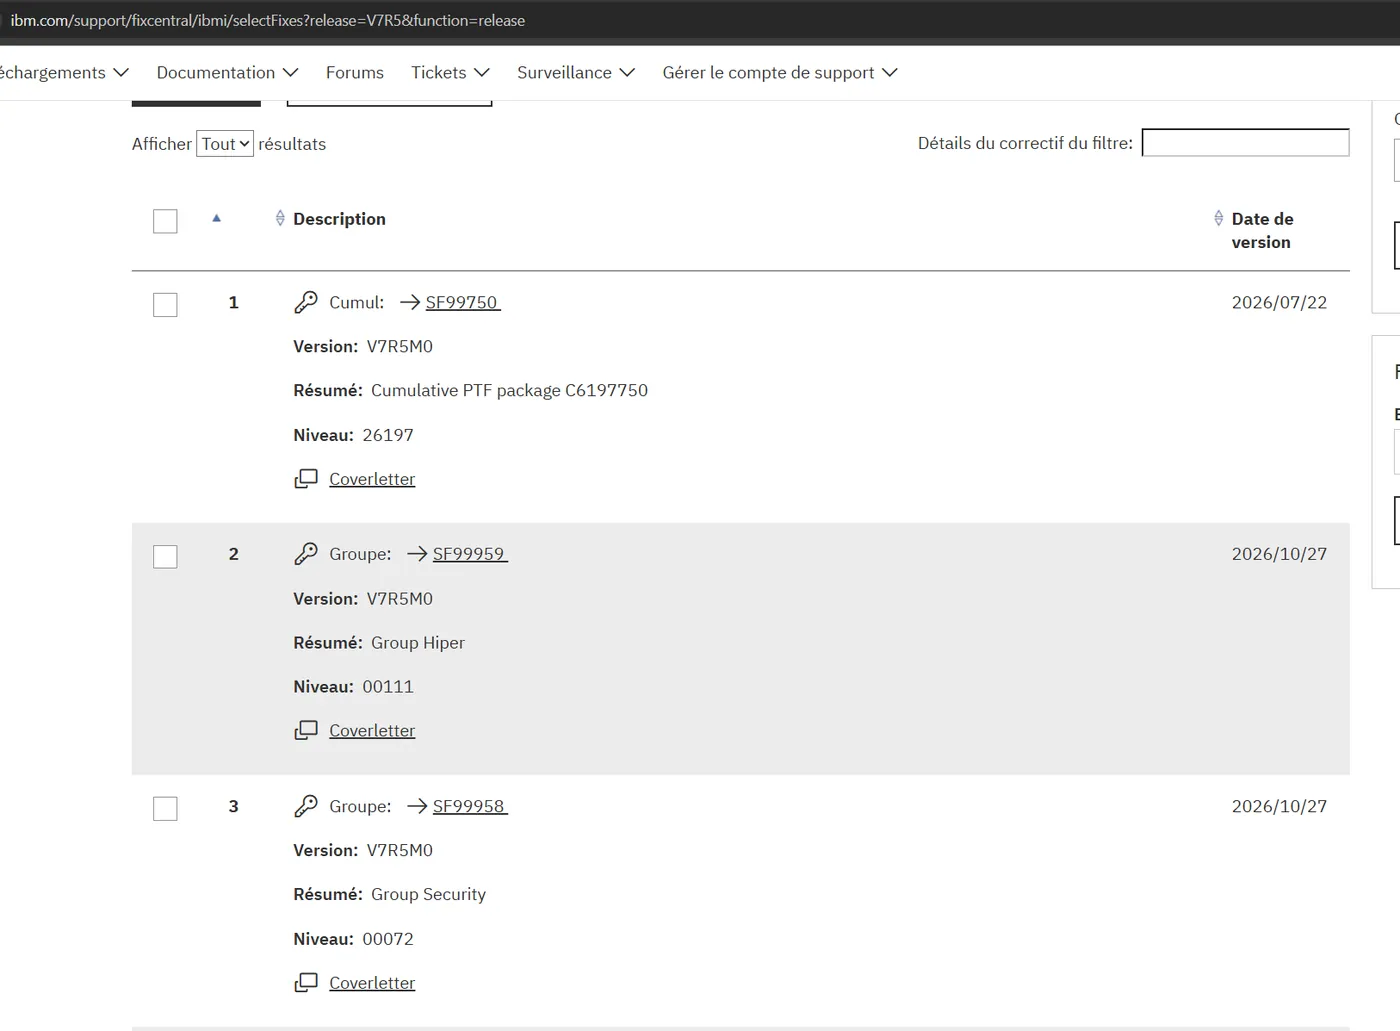Screen dimensions: 1400x1031
Task: Click the coverletter popup icon for SF99750
Action: (306, 479)
